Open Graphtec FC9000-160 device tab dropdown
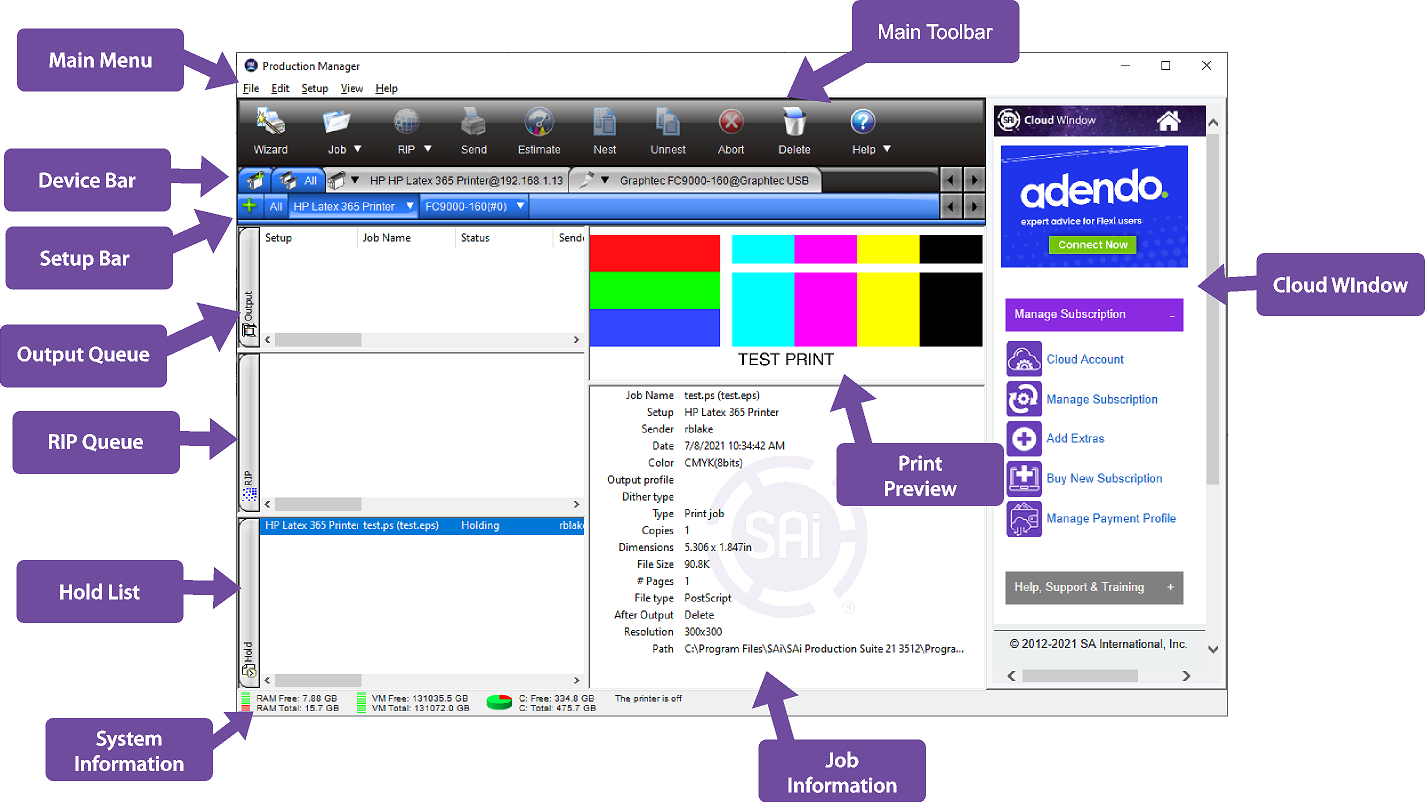This screenshot has width=1425, height=802. click(x=605, y=181)
